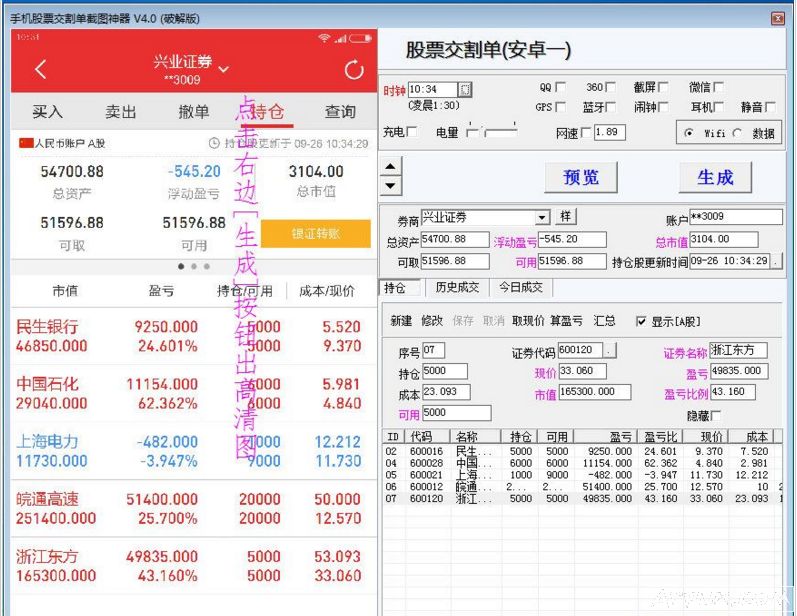Click the lookup button beside 证券代码
Viewport: 797px width, 616px height.
click(x=610, y=350)
